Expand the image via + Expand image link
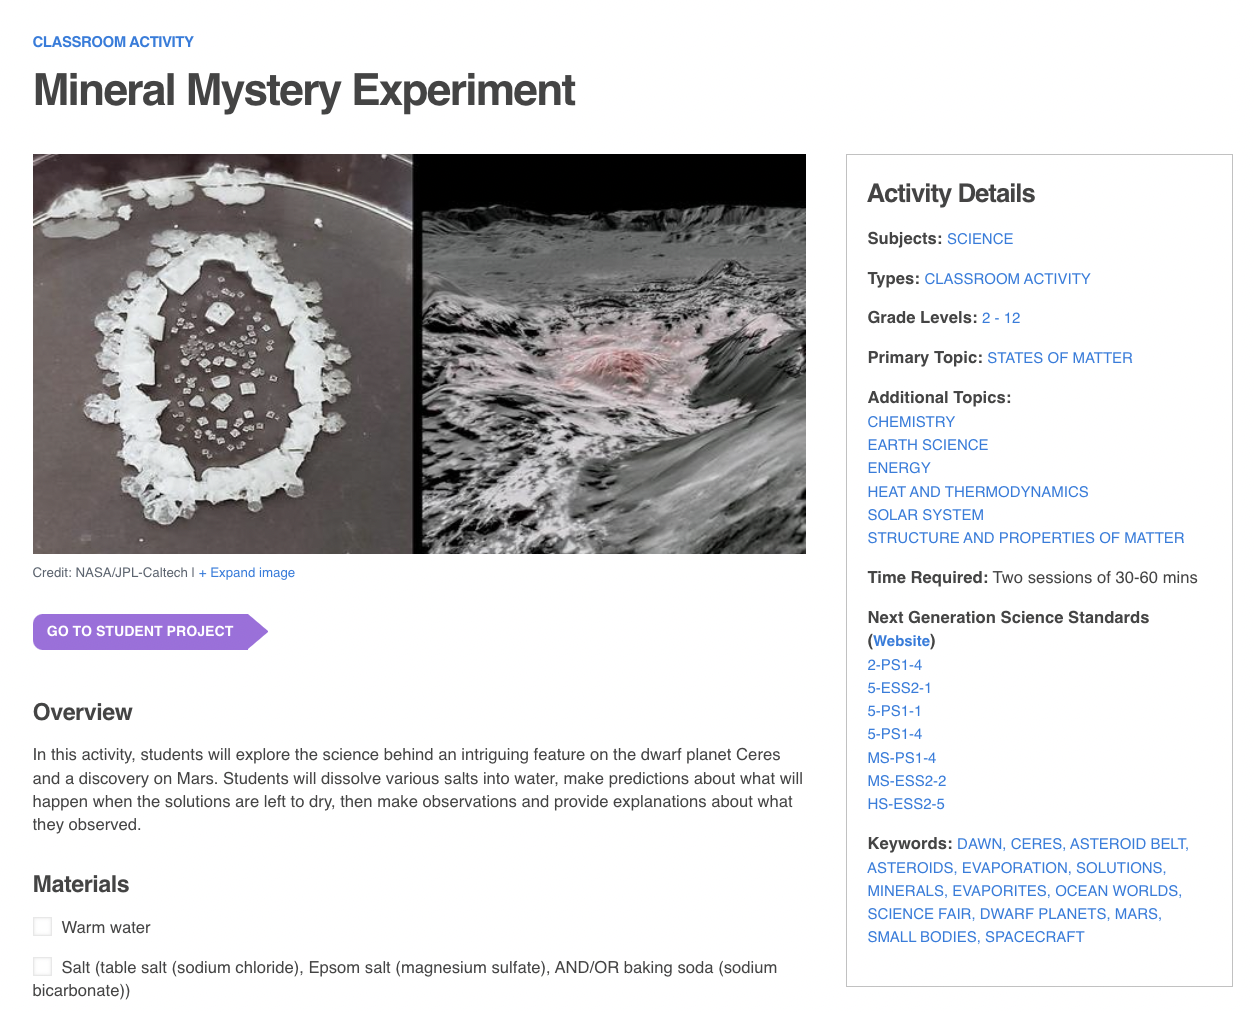This screenshot has width=1254, height=1012. coord(246,572)
